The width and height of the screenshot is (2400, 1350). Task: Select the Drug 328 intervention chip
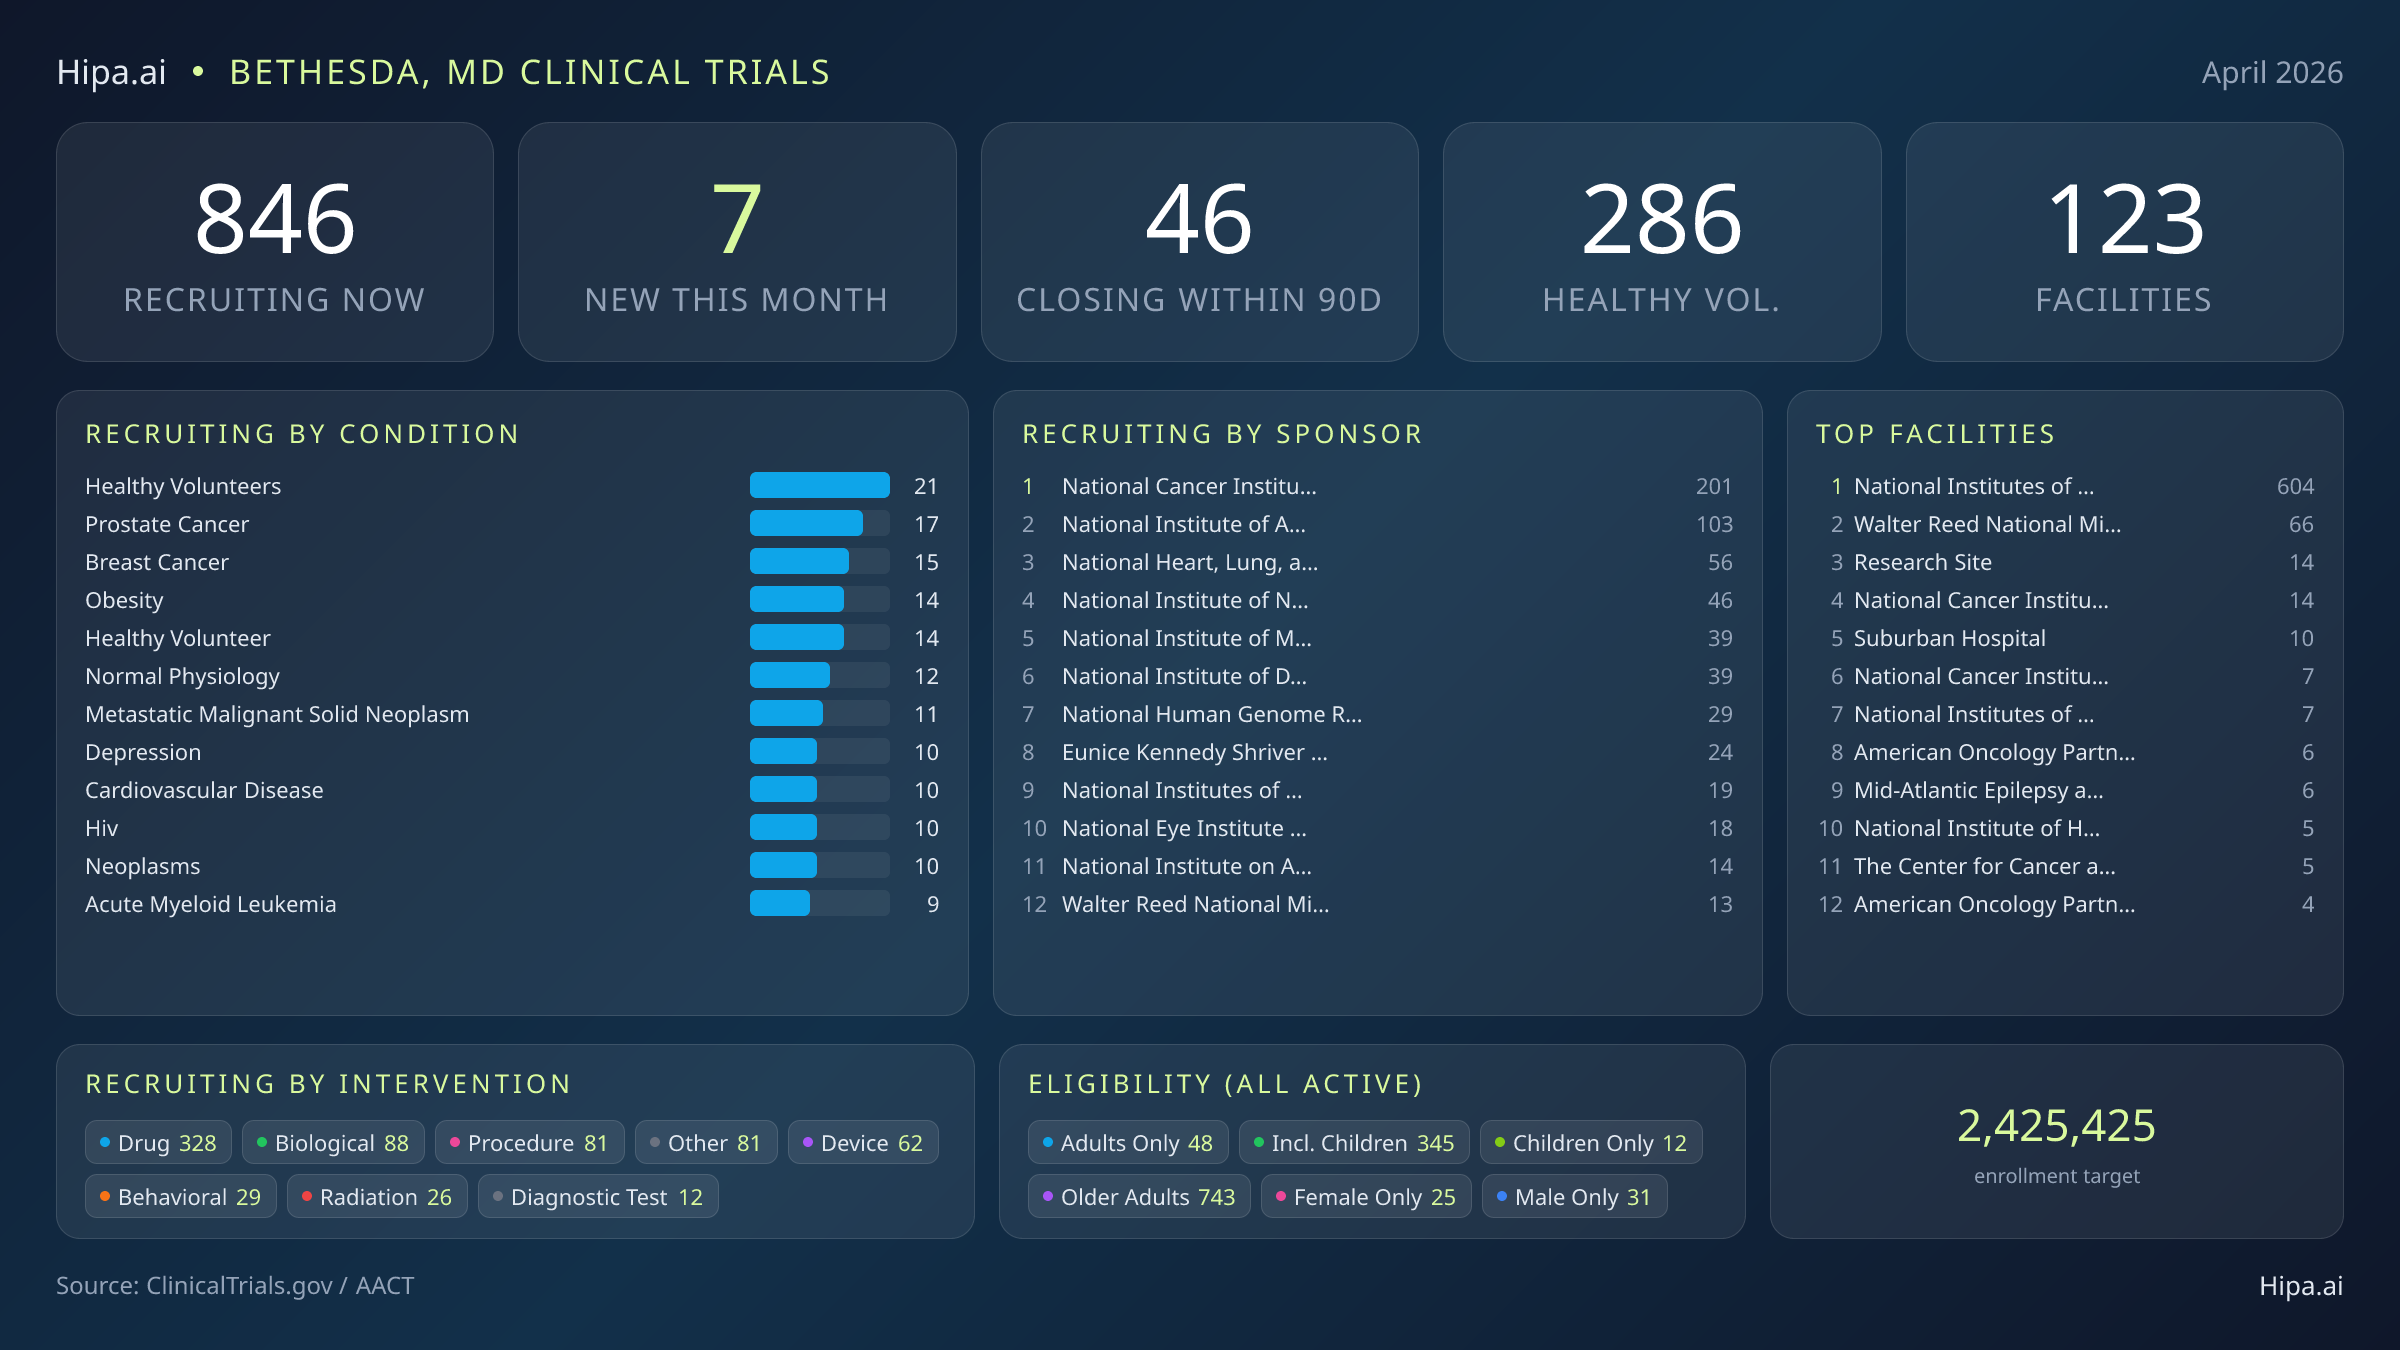click(x=158, y=1142)
